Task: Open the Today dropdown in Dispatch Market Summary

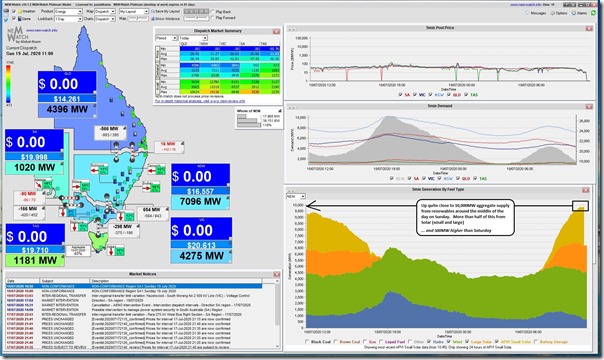Action: 193,38
